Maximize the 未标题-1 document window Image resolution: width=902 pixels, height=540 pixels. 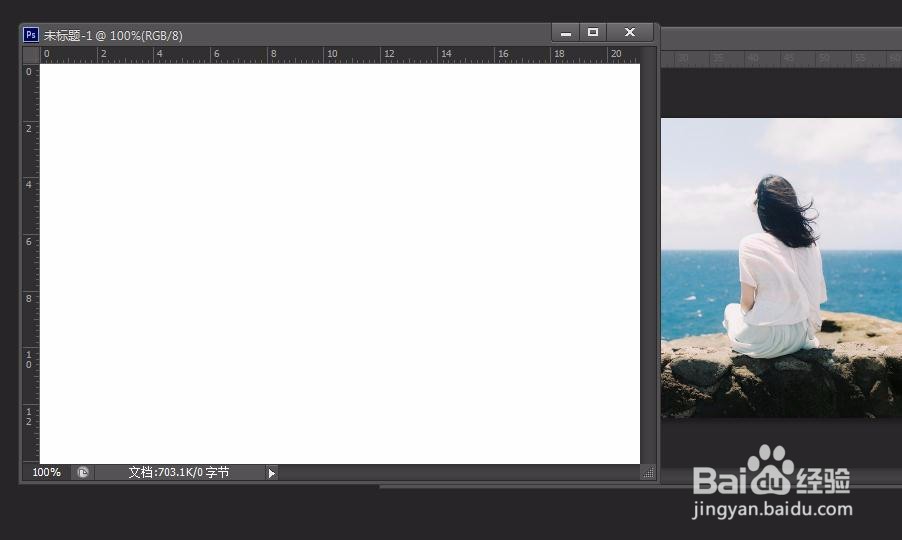(x=593, y=33)
